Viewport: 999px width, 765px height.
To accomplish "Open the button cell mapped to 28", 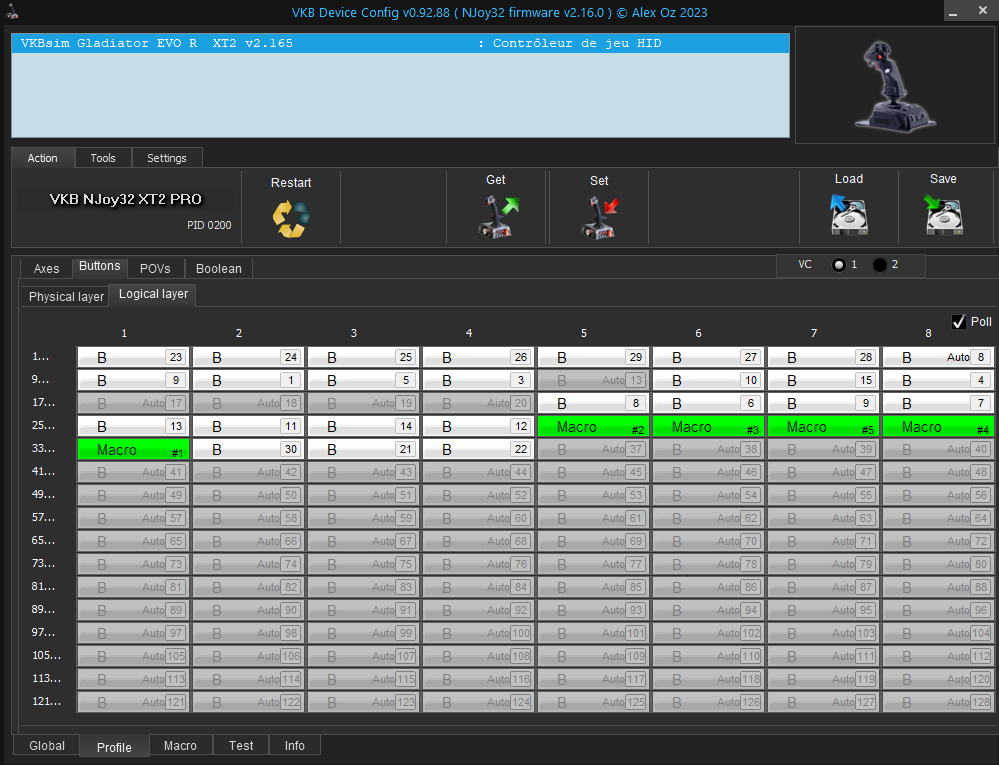I will click(823, 357).
